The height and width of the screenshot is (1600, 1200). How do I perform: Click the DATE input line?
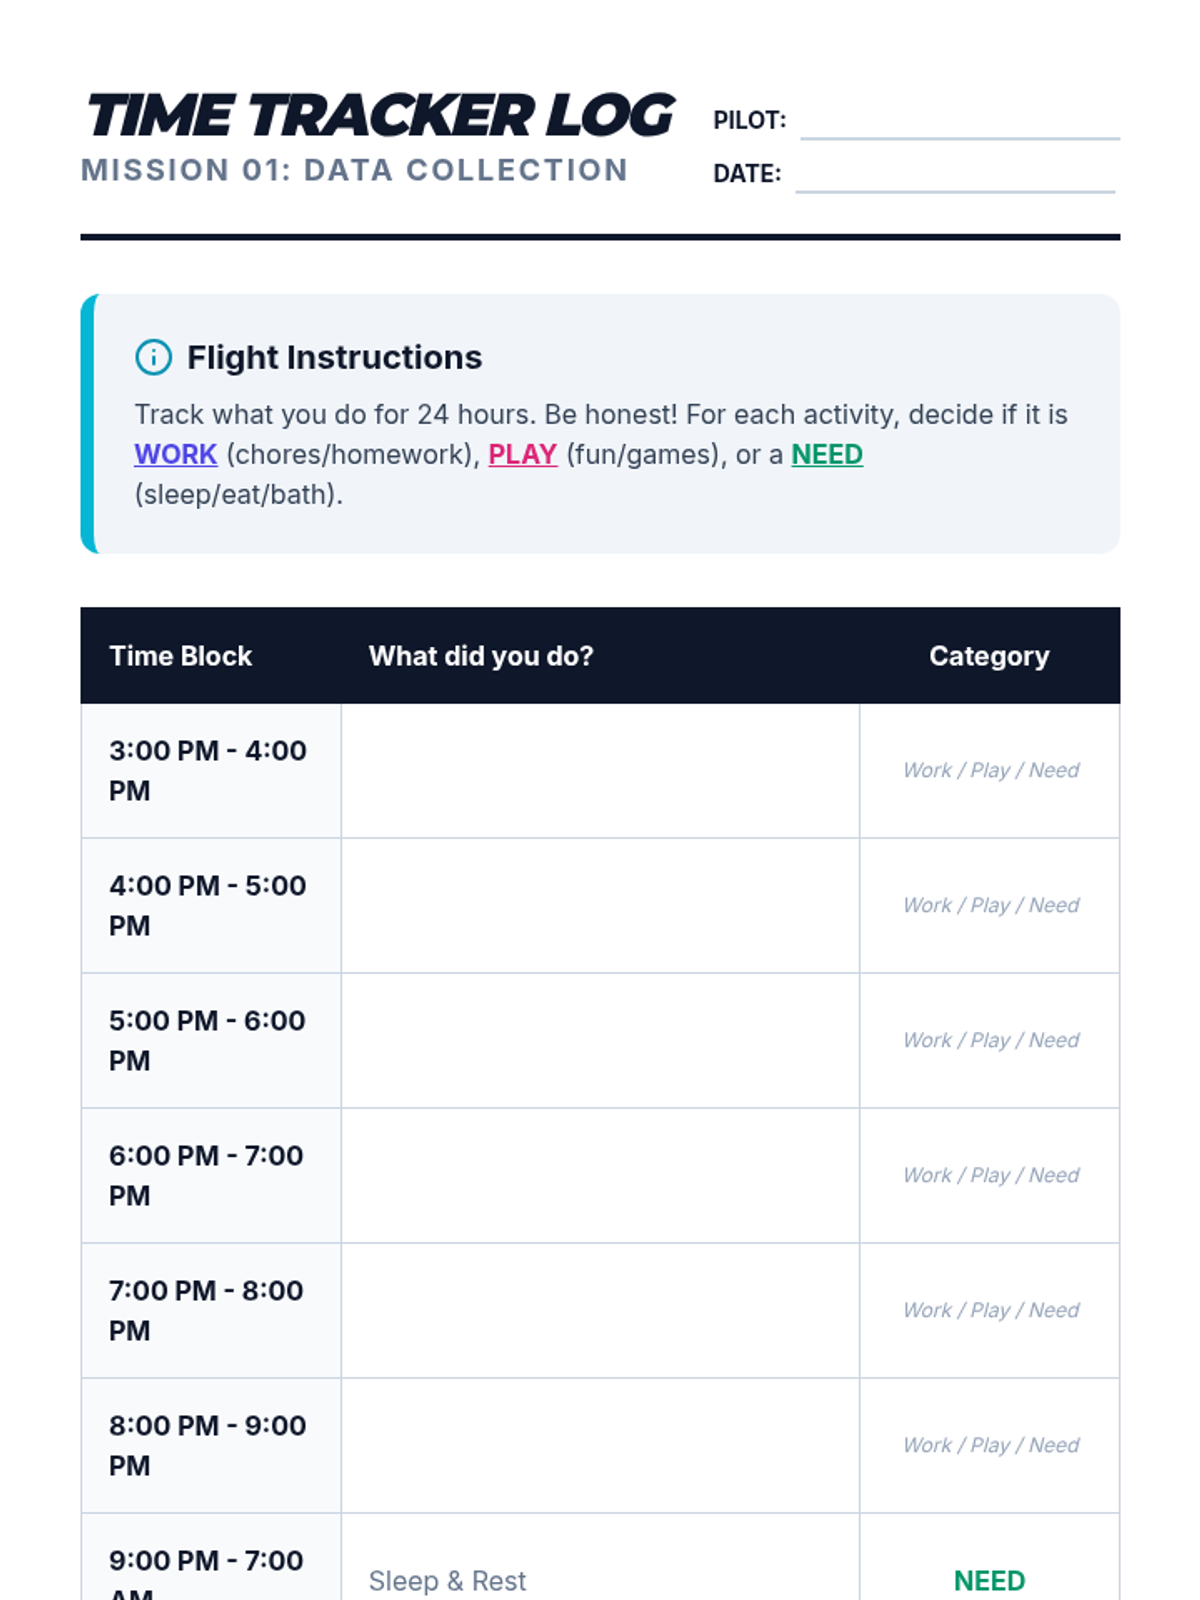coord(955,174)
